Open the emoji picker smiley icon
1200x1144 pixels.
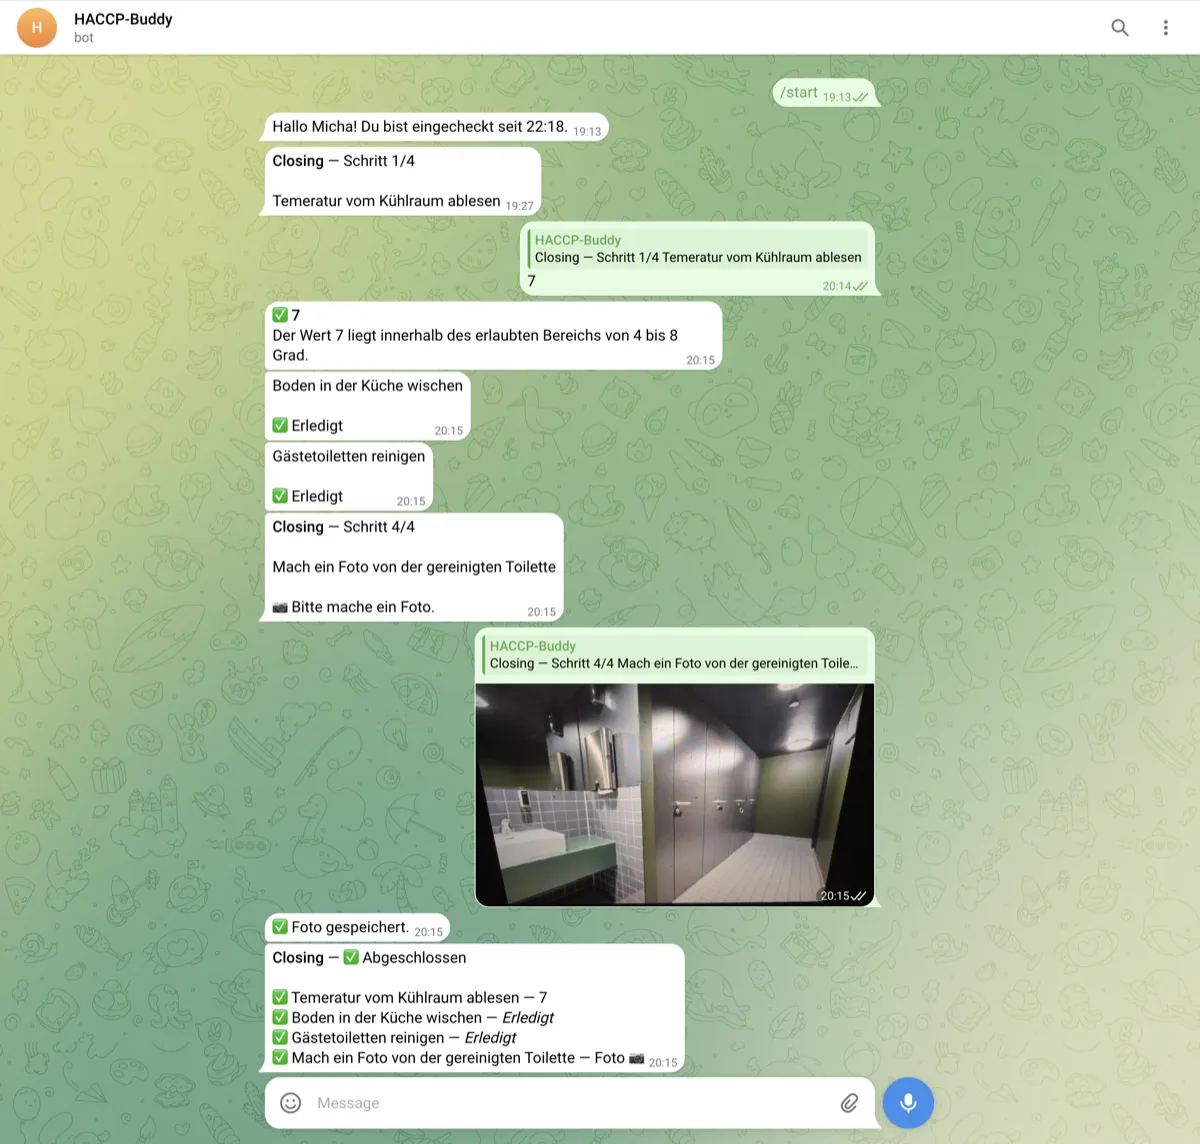click(290, 1102)
